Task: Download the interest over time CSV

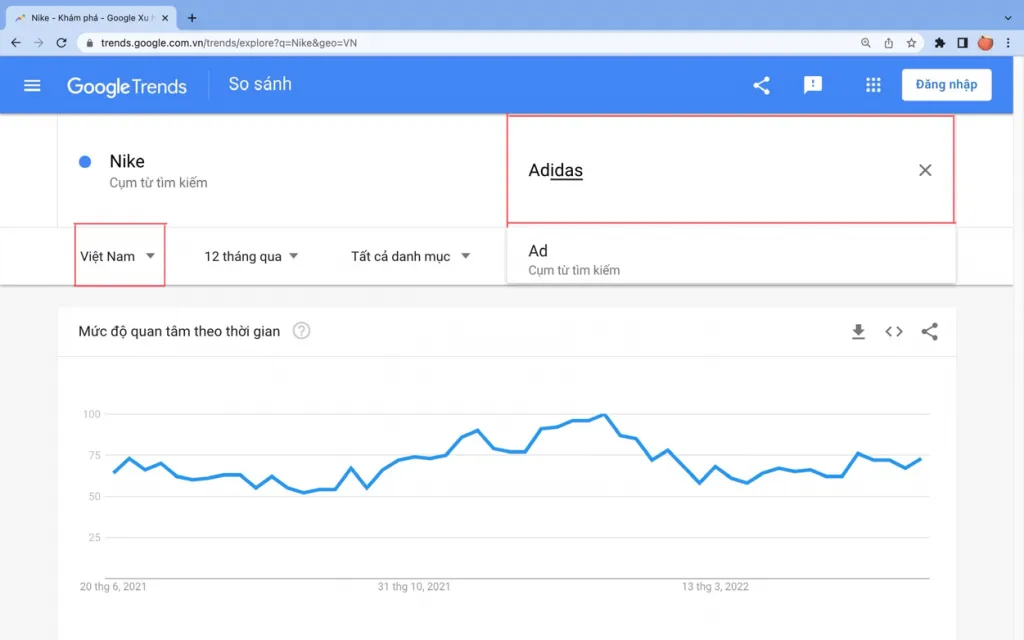Action: [858, 332]
